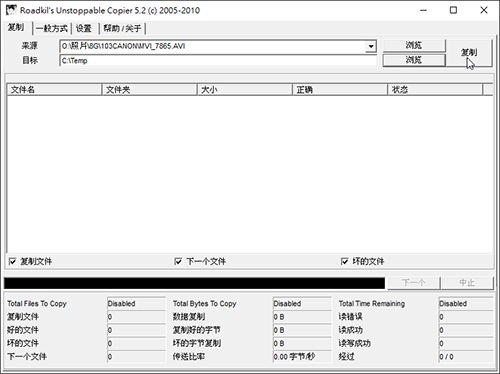Screen dimensions: 500x374
Task: Click Disabled value next to Total Time Remaining
Action: pos(466,304)
